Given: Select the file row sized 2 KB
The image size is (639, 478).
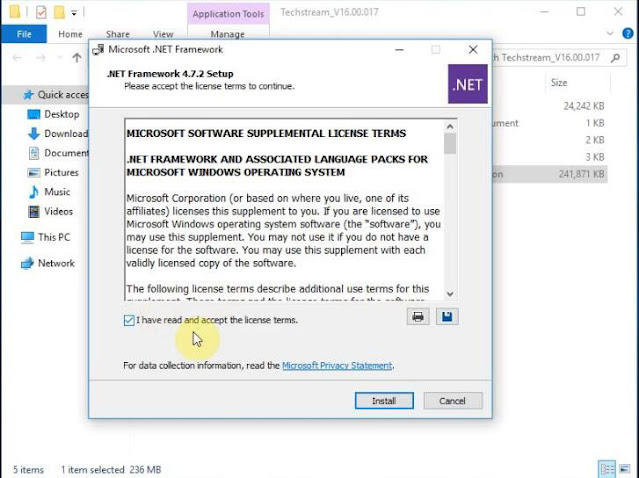Looking at the screenshot, I should (x=550, y=140).
